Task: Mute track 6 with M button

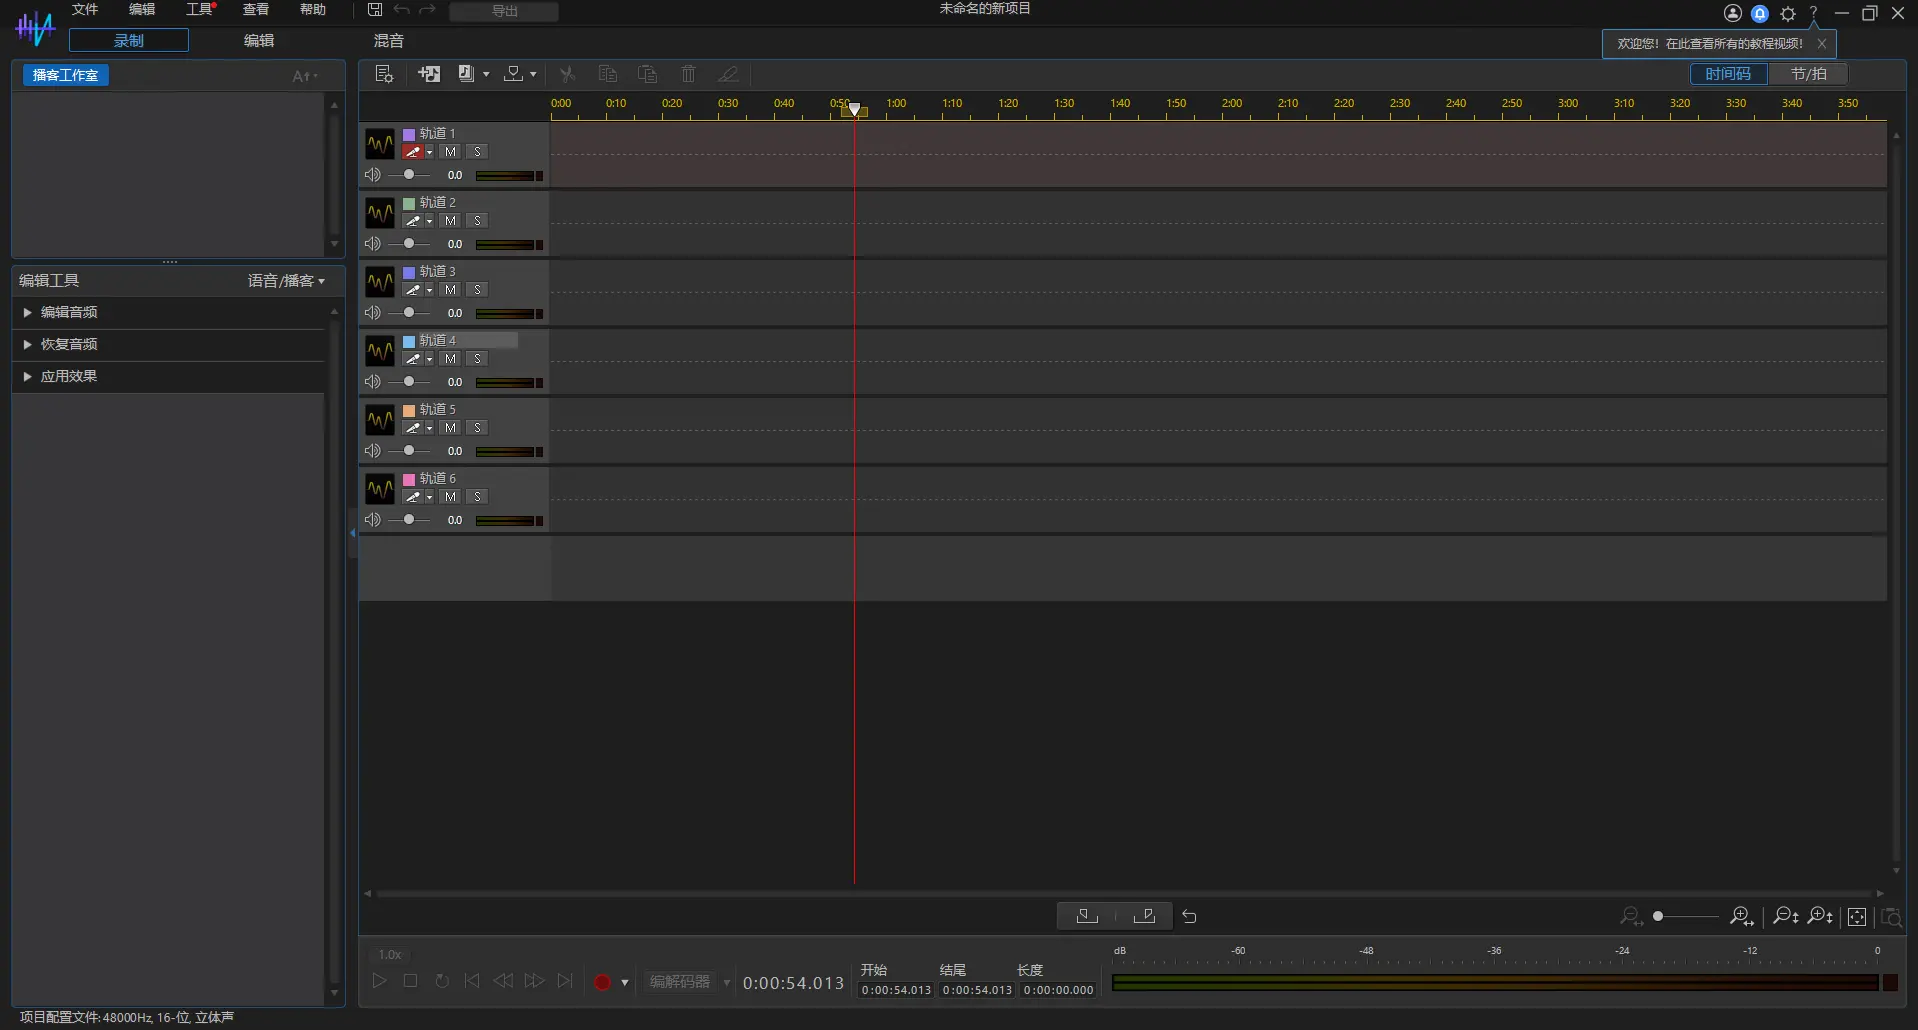Action: [x=450, y=497]
